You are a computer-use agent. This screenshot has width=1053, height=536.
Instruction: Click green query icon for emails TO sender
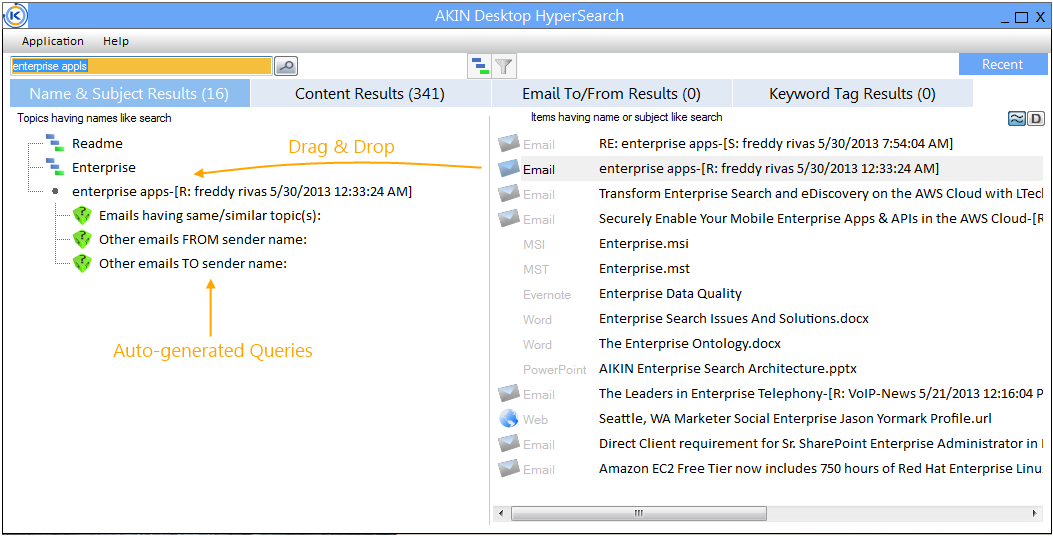tap(82, 263)
